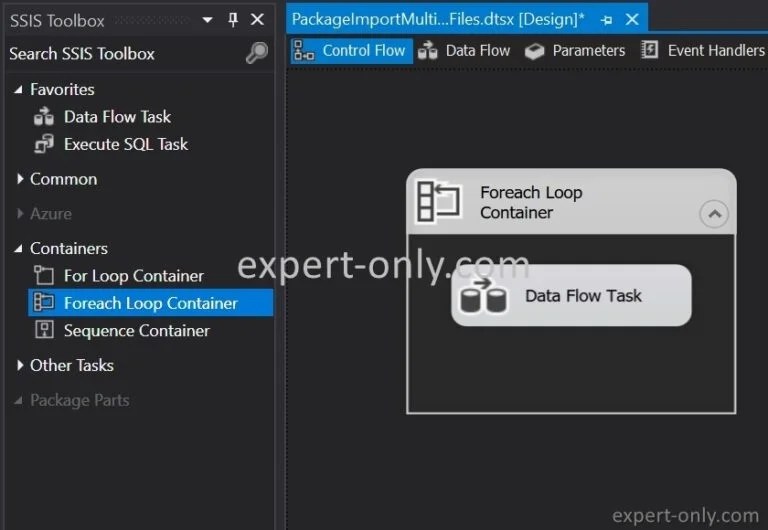Click the Data Flow Task icon in Favorites
768x530 pixels.
[x=44, y=117]
